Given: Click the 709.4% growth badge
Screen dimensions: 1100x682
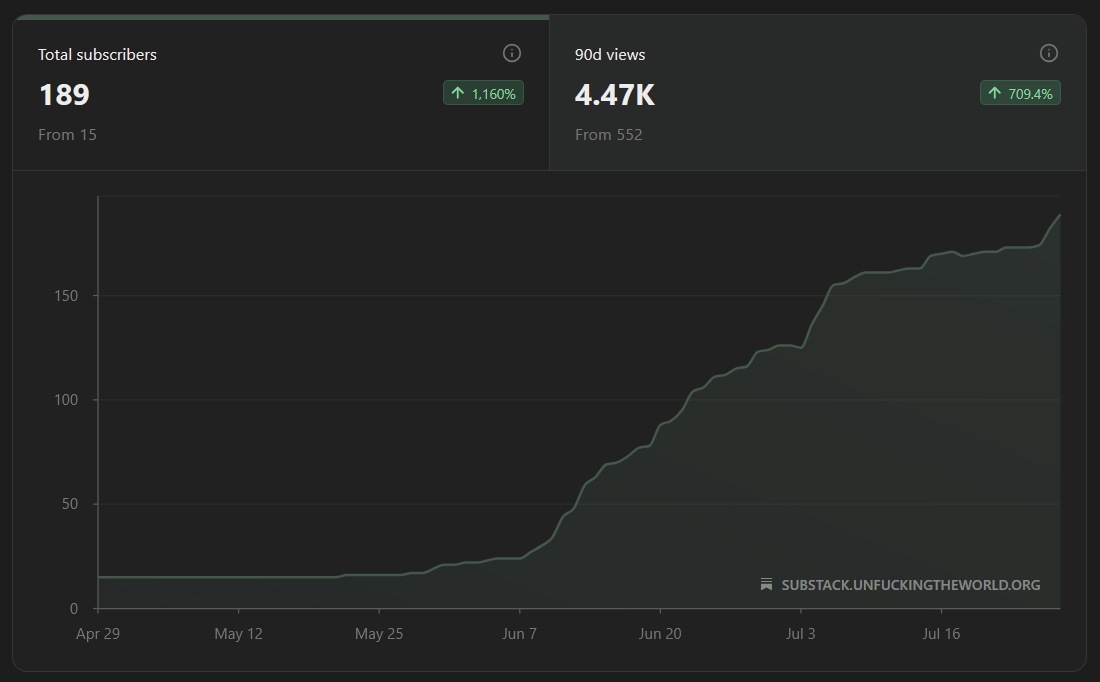Looking at the screenshot, I should 1020,93.
